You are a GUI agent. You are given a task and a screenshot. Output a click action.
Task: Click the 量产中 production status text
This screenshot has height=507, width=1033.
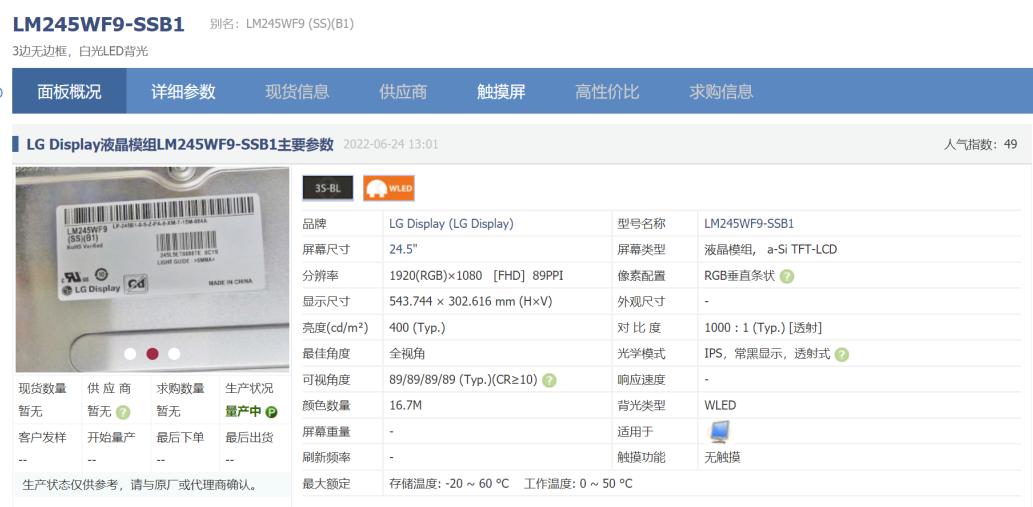point(243,412)
